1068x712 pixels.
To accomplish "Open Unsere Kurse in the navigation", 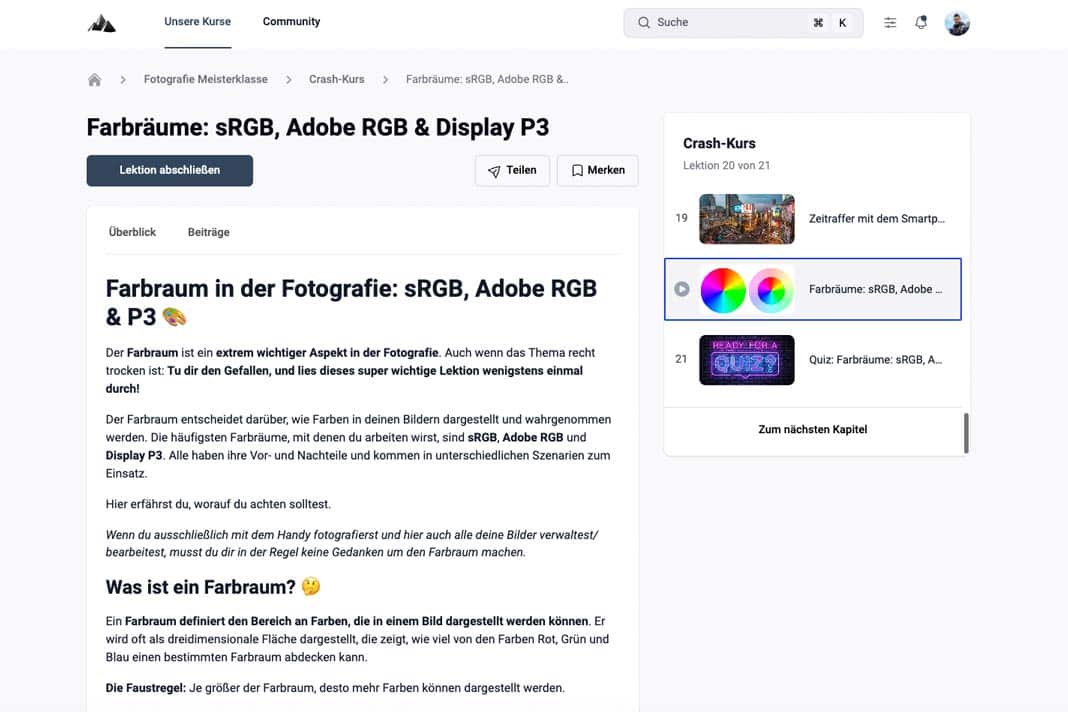I will 197,20.
